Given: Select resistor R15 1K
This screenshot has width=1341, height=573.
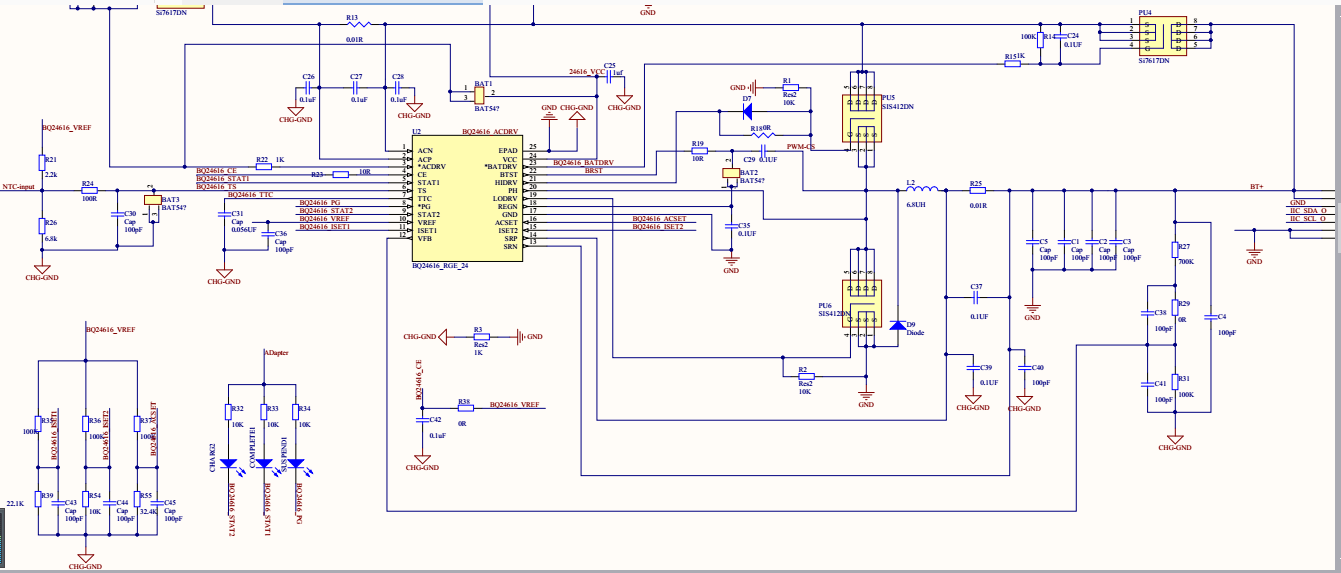Looking at the screenshot, I should coord(1012,64).
